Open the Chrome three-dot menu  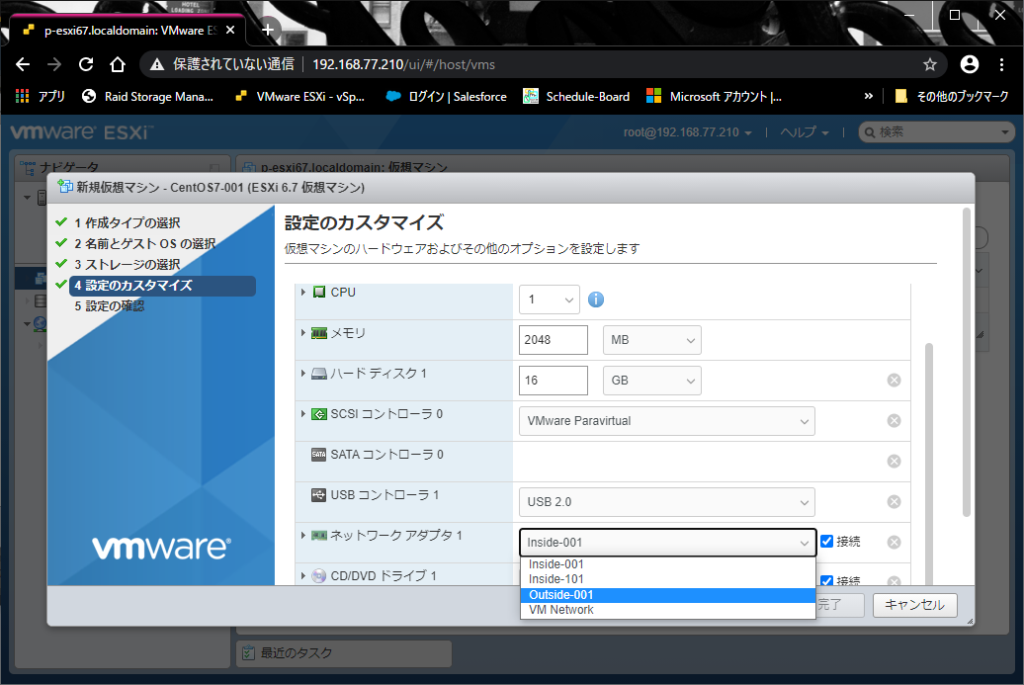pyautogui.click(x=1001, y=64)
